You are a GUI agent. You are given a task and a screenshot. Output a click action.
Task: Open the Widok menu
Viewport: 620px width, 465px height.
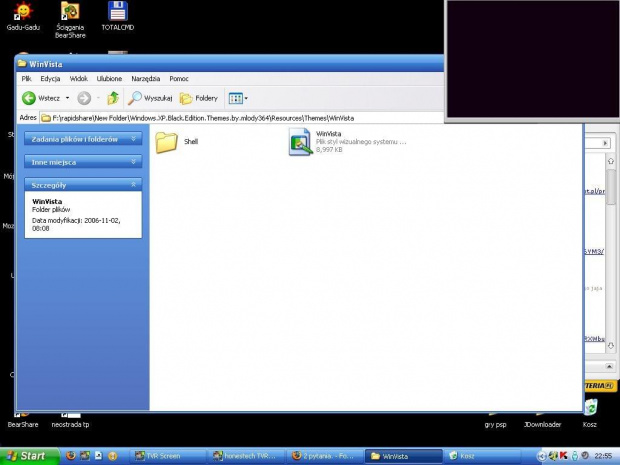[78, 79]
